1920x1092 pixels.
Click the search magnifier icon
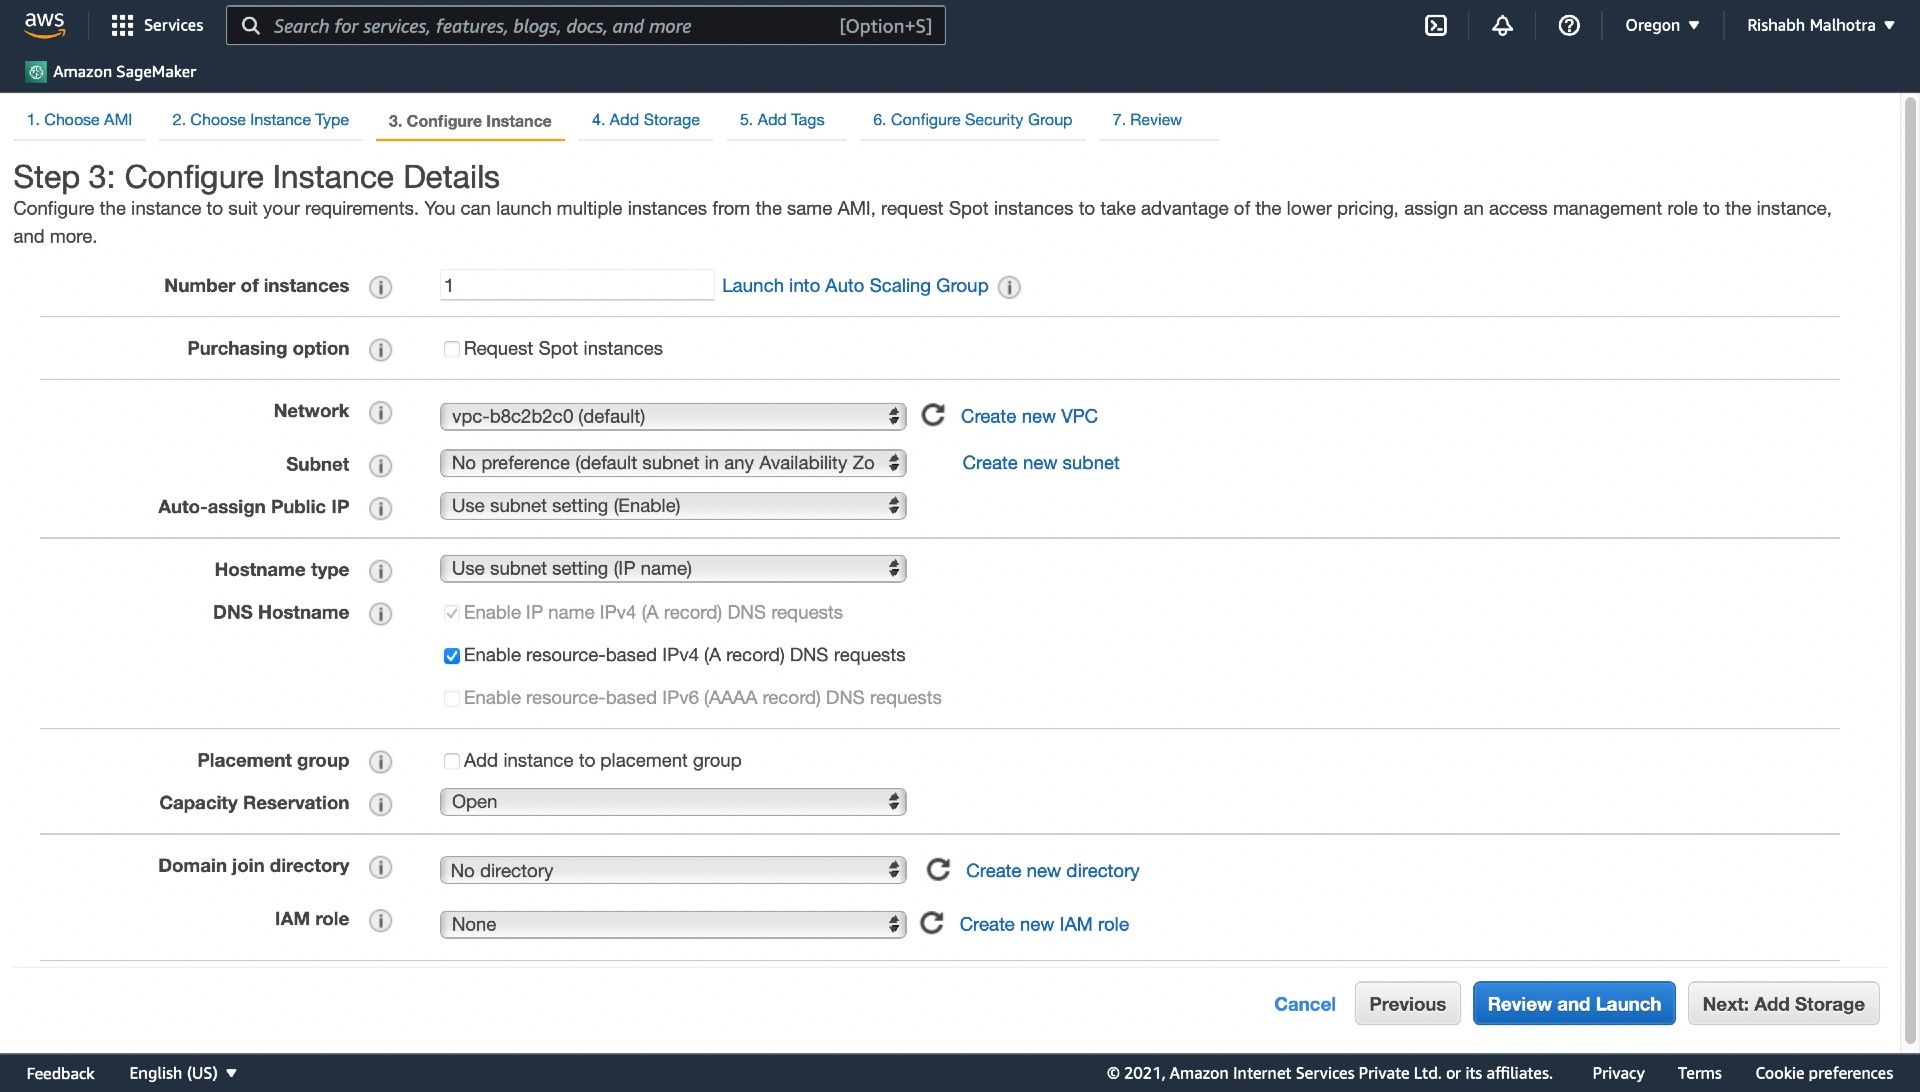[251, 26]
